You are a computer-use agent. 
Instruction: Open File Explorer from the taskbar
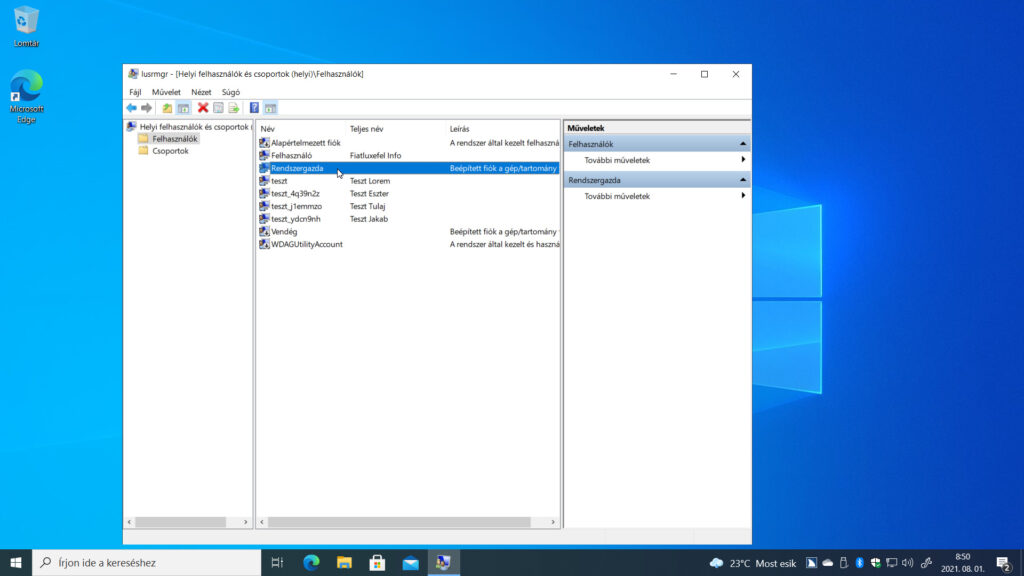[x=344, y=562]
